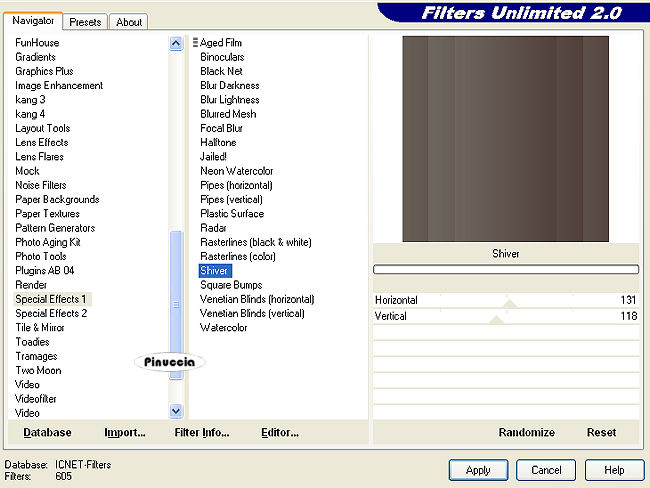Screen dimensions: 650x488
Task: Open Filter Info...
Action: pos(201,432)
